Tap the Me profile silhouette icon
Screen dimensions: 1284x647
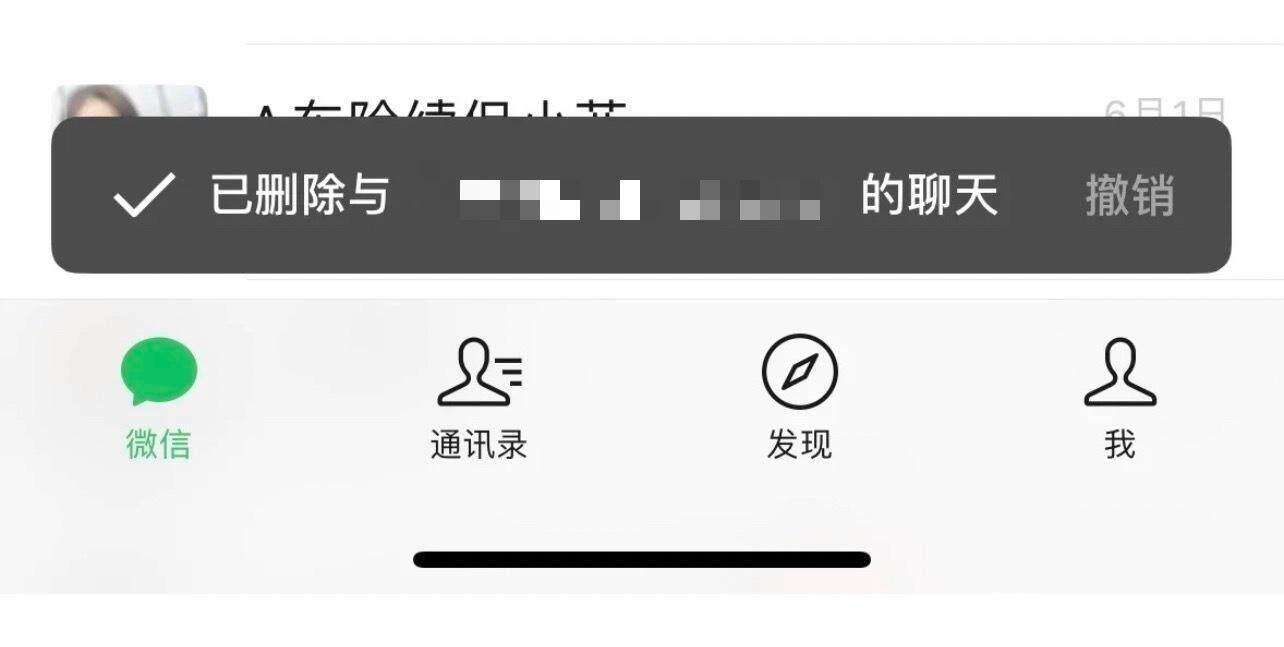(1120, 371)
